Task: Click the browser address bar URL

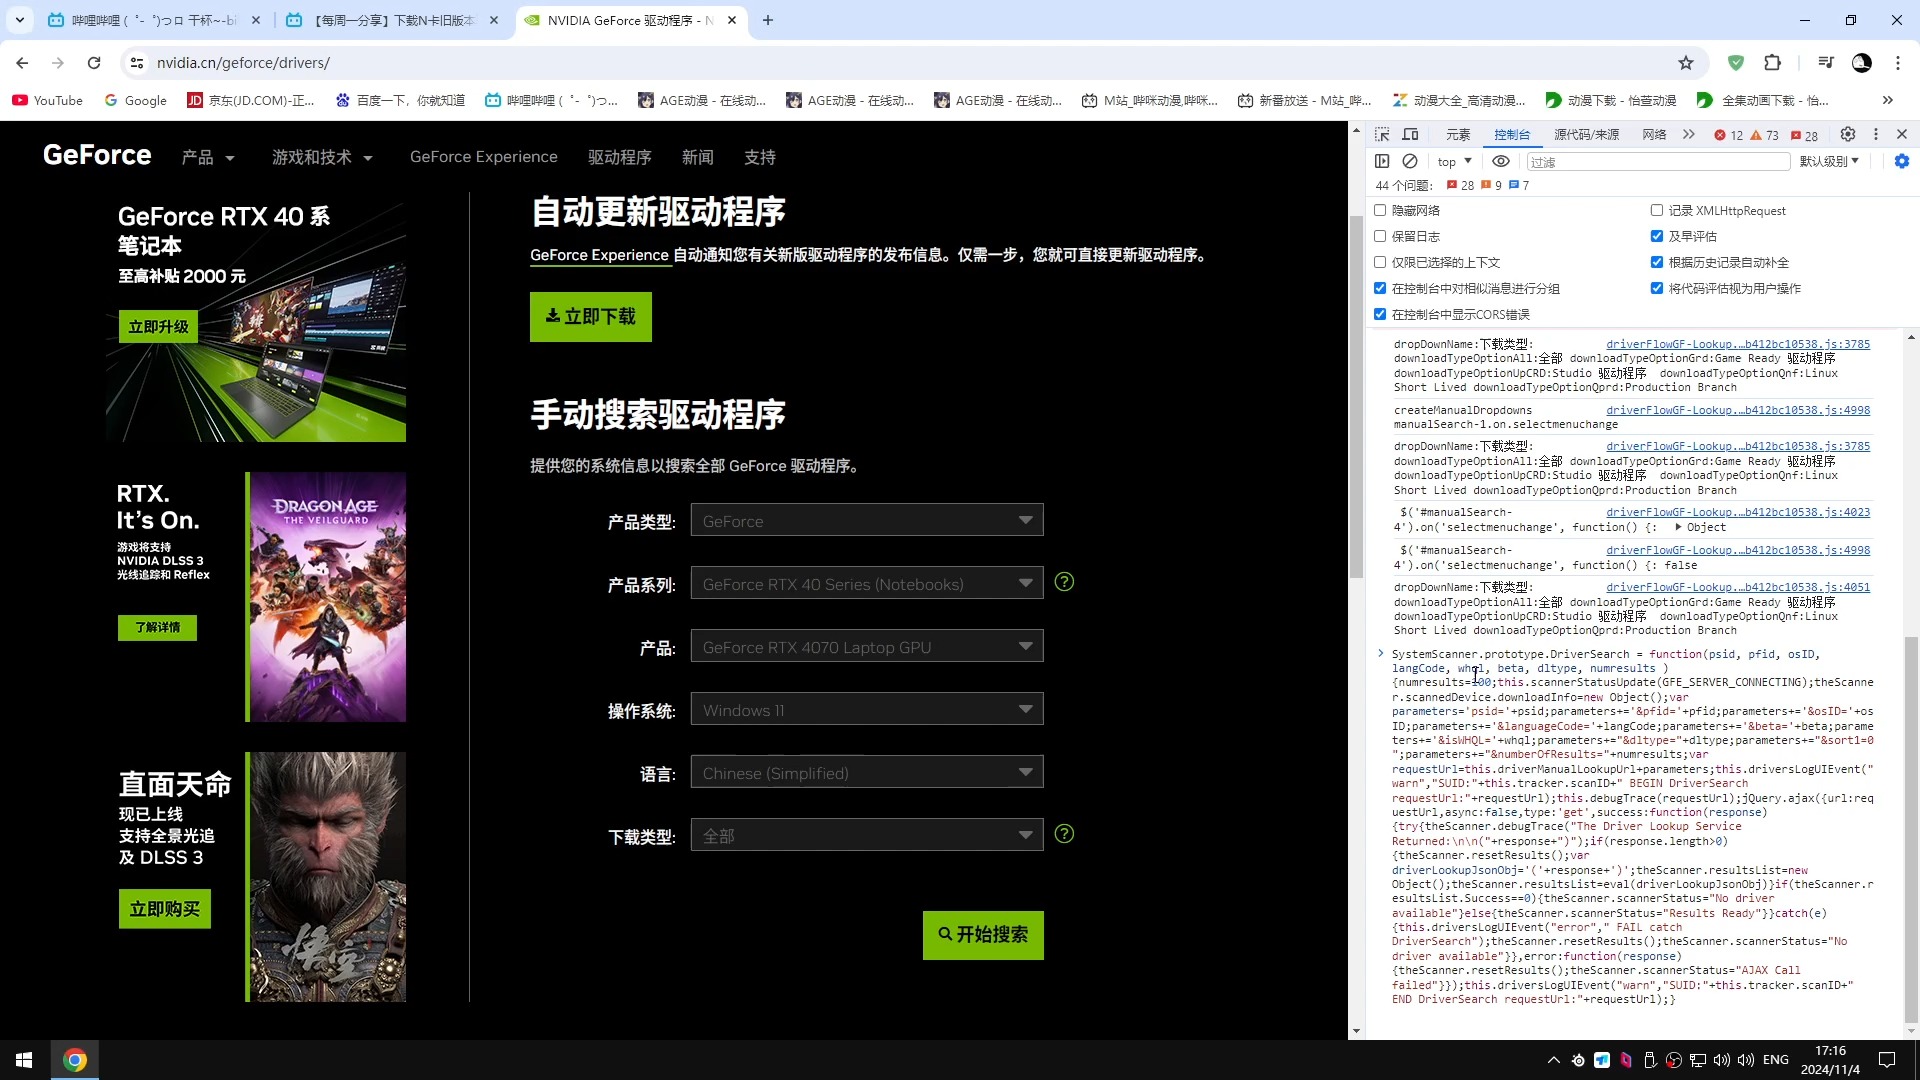Action: [x=244, y=62]
